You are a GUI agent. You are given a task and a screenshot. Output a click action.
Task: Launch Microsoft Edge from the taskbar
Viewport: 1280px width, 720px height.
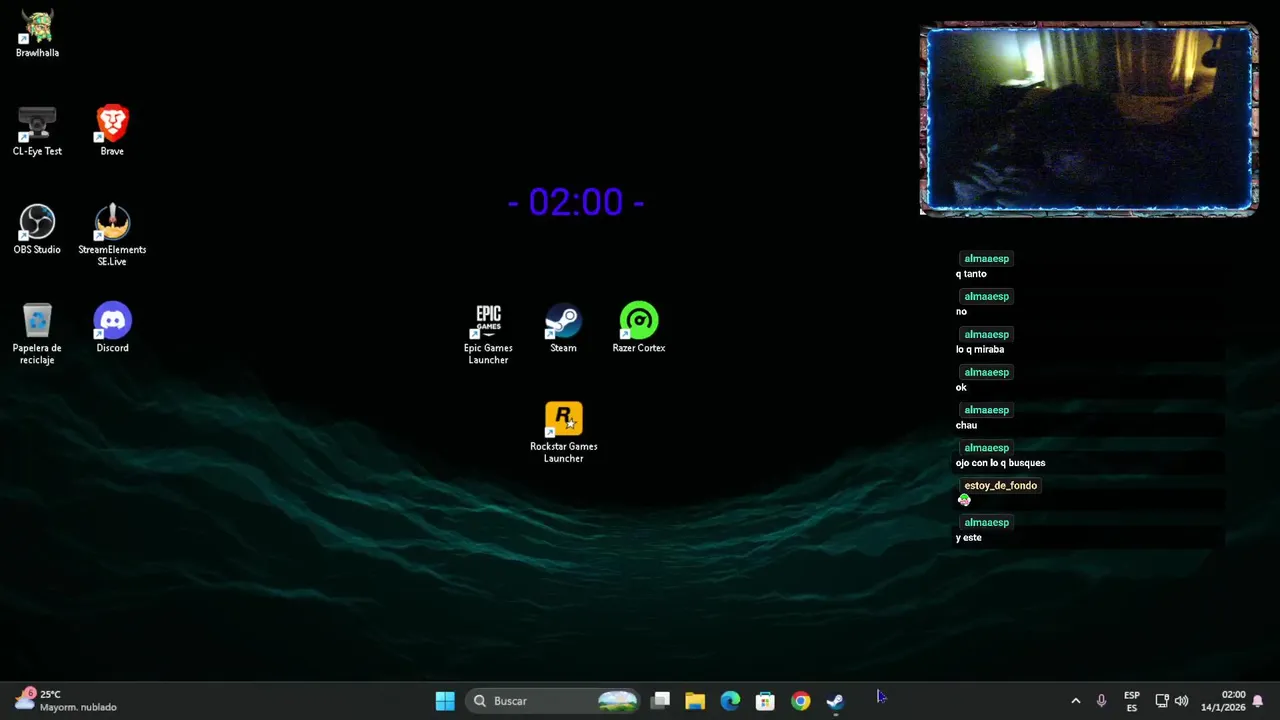click(730, 701)
